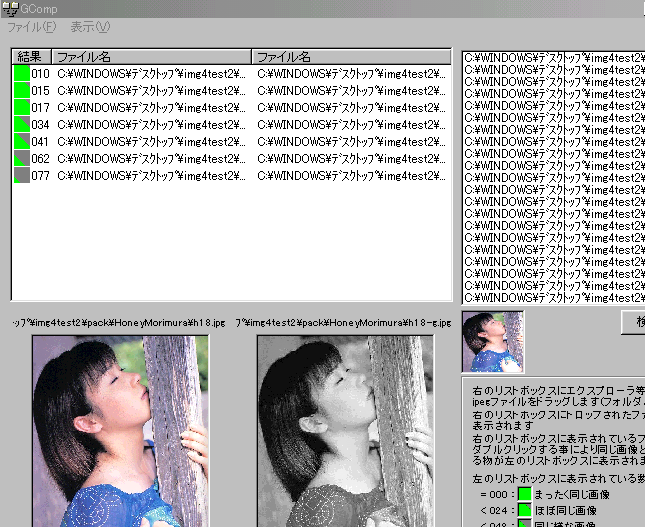Screen dimensions: 645x527
Task: Click the small preview thumbnail under the file list
Action: pyautogui.click(x=493, y=342)
